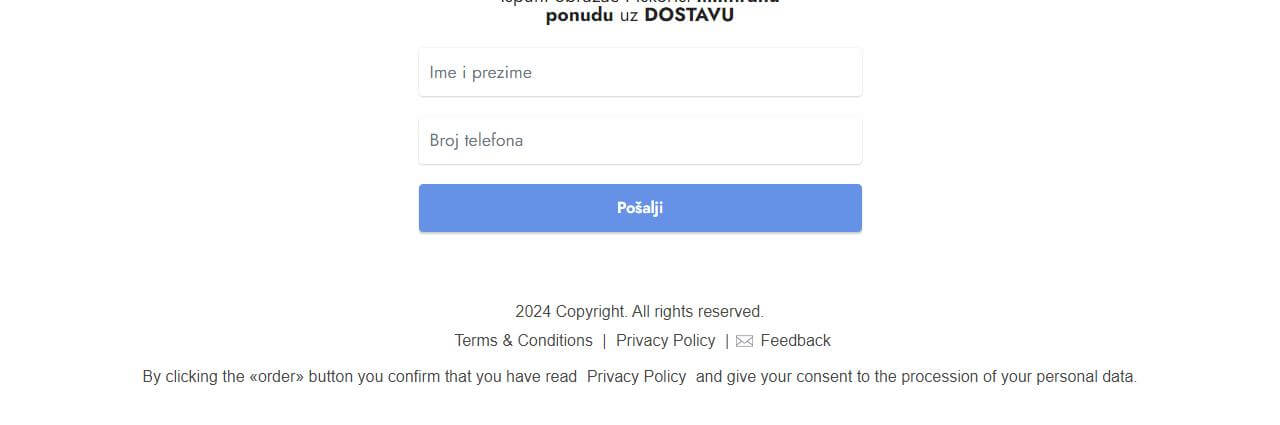Click the envelope icon beside Feedback
Screen dimensions: 1280x425
tap(744, 341)
